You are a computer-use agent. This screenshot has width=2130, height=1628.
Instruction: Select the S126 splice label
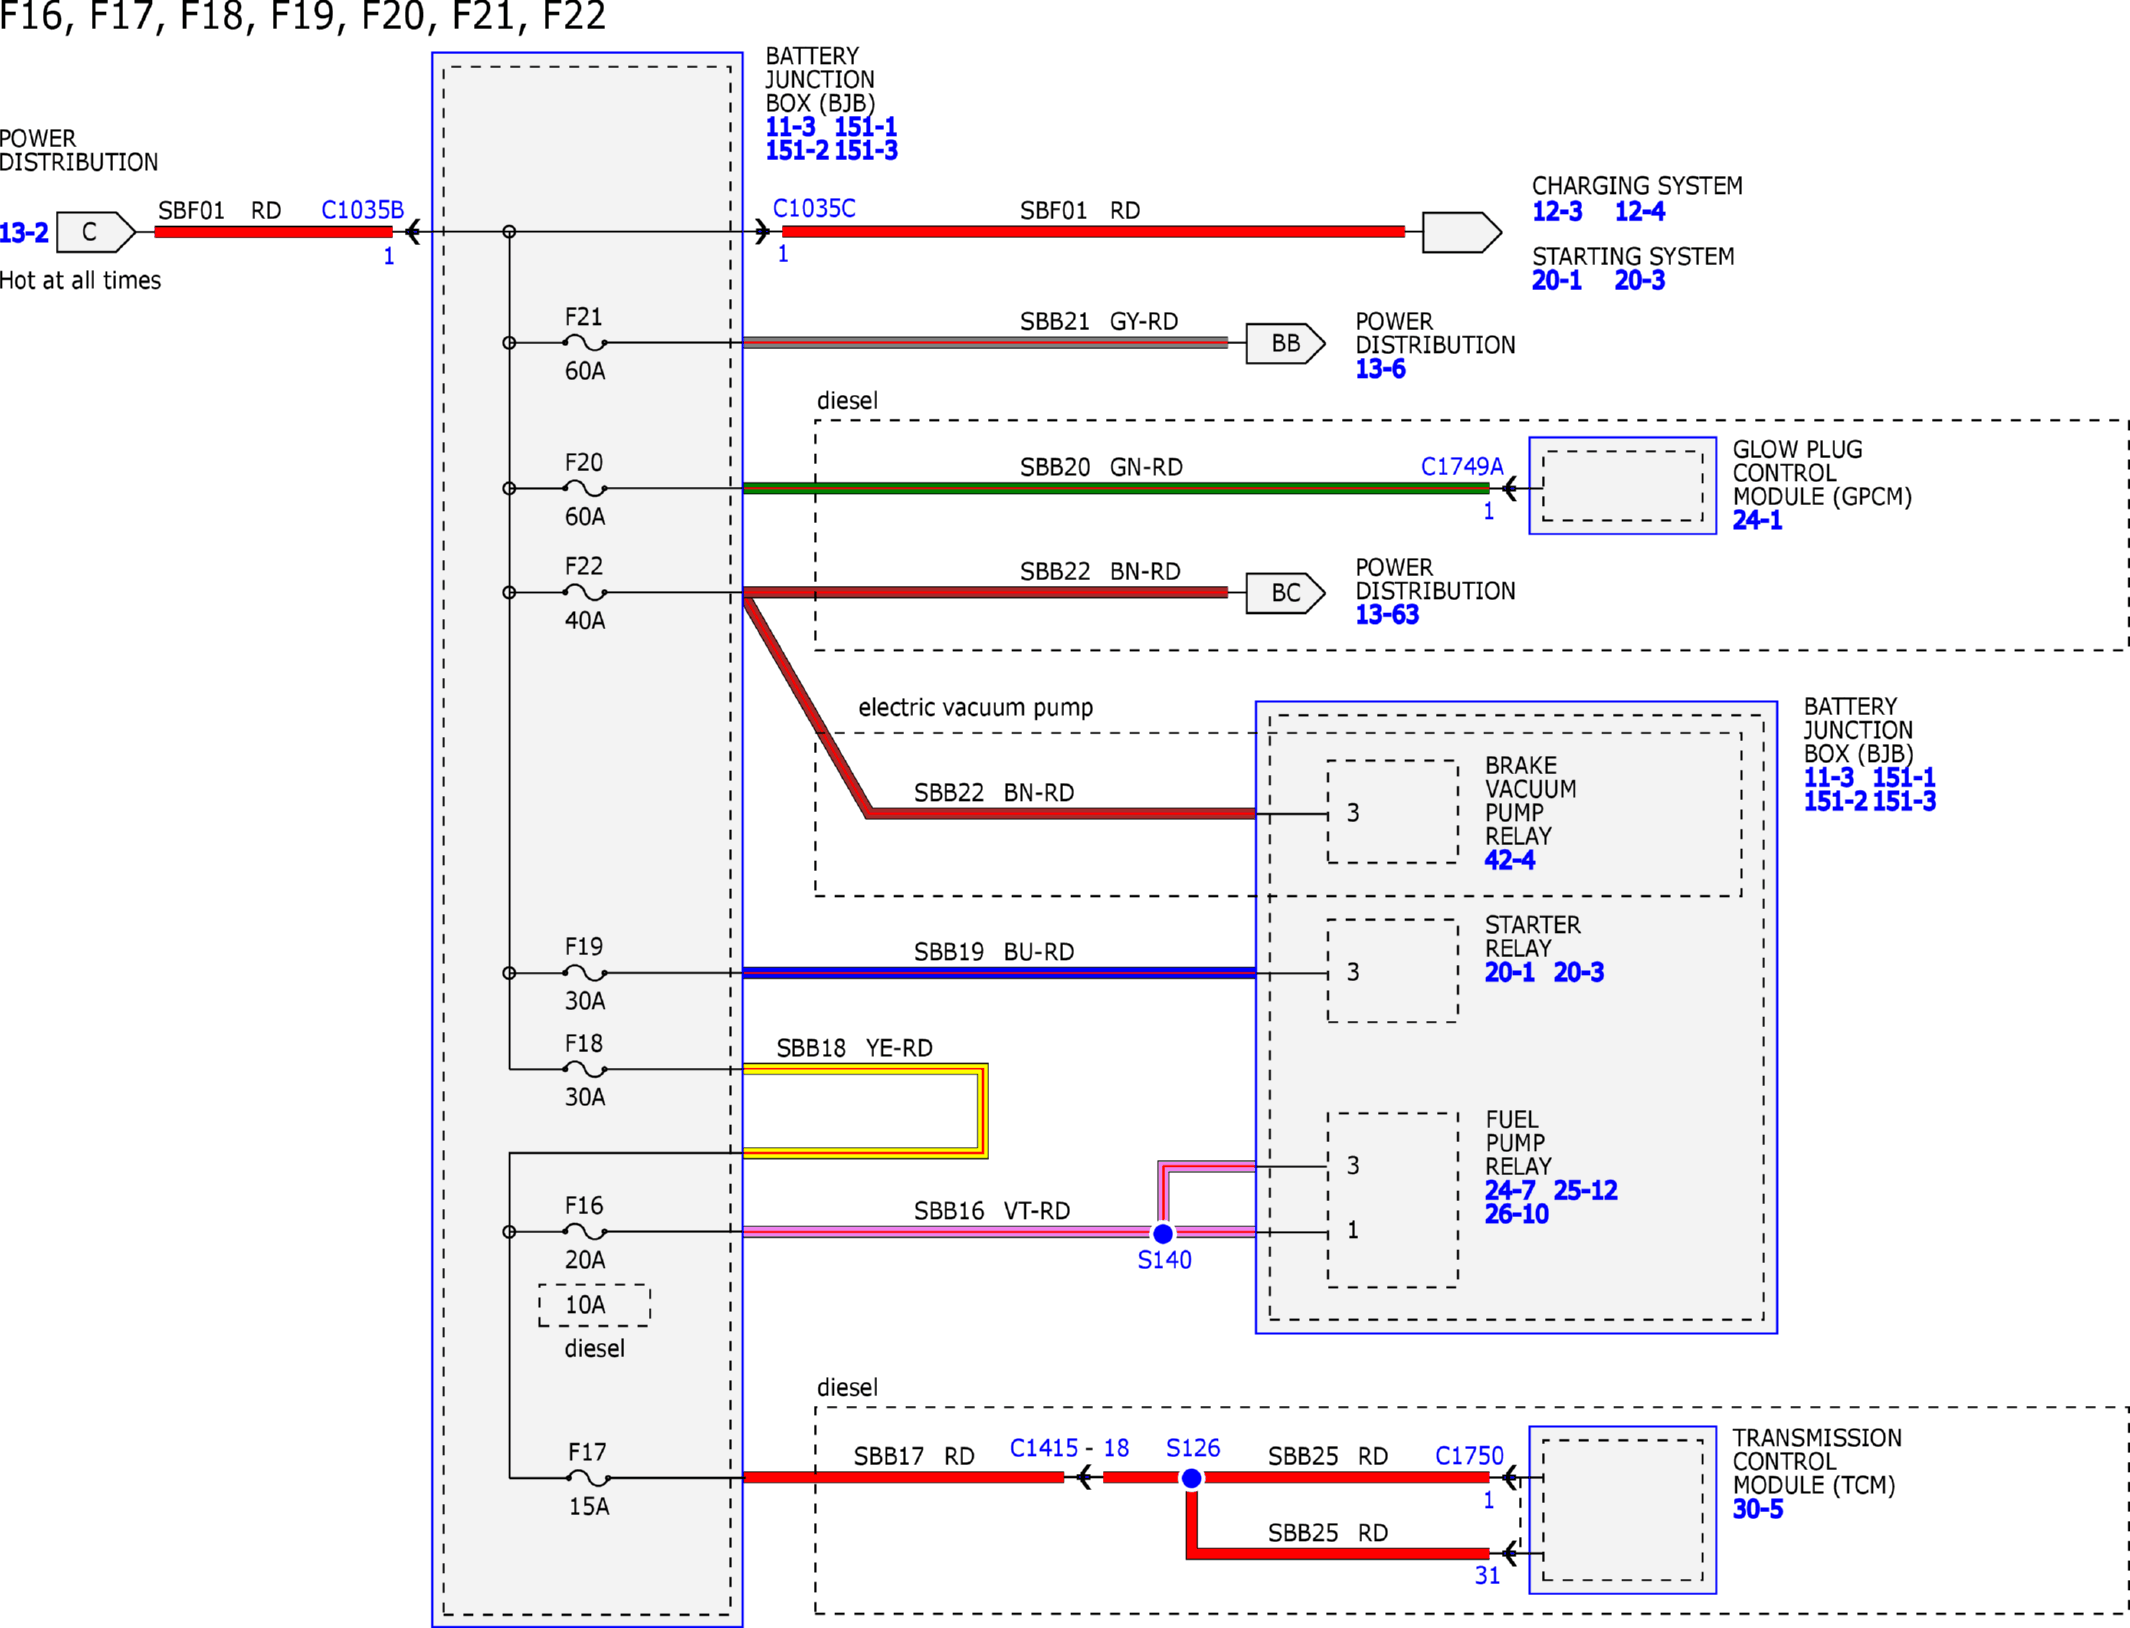click(1193, 1448)
